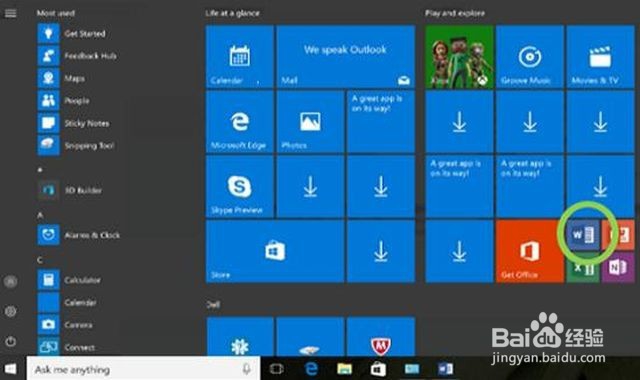Launch Microsoft Edge tile
This screenshot has height=380, width=640.
click(x=240, y=122)
